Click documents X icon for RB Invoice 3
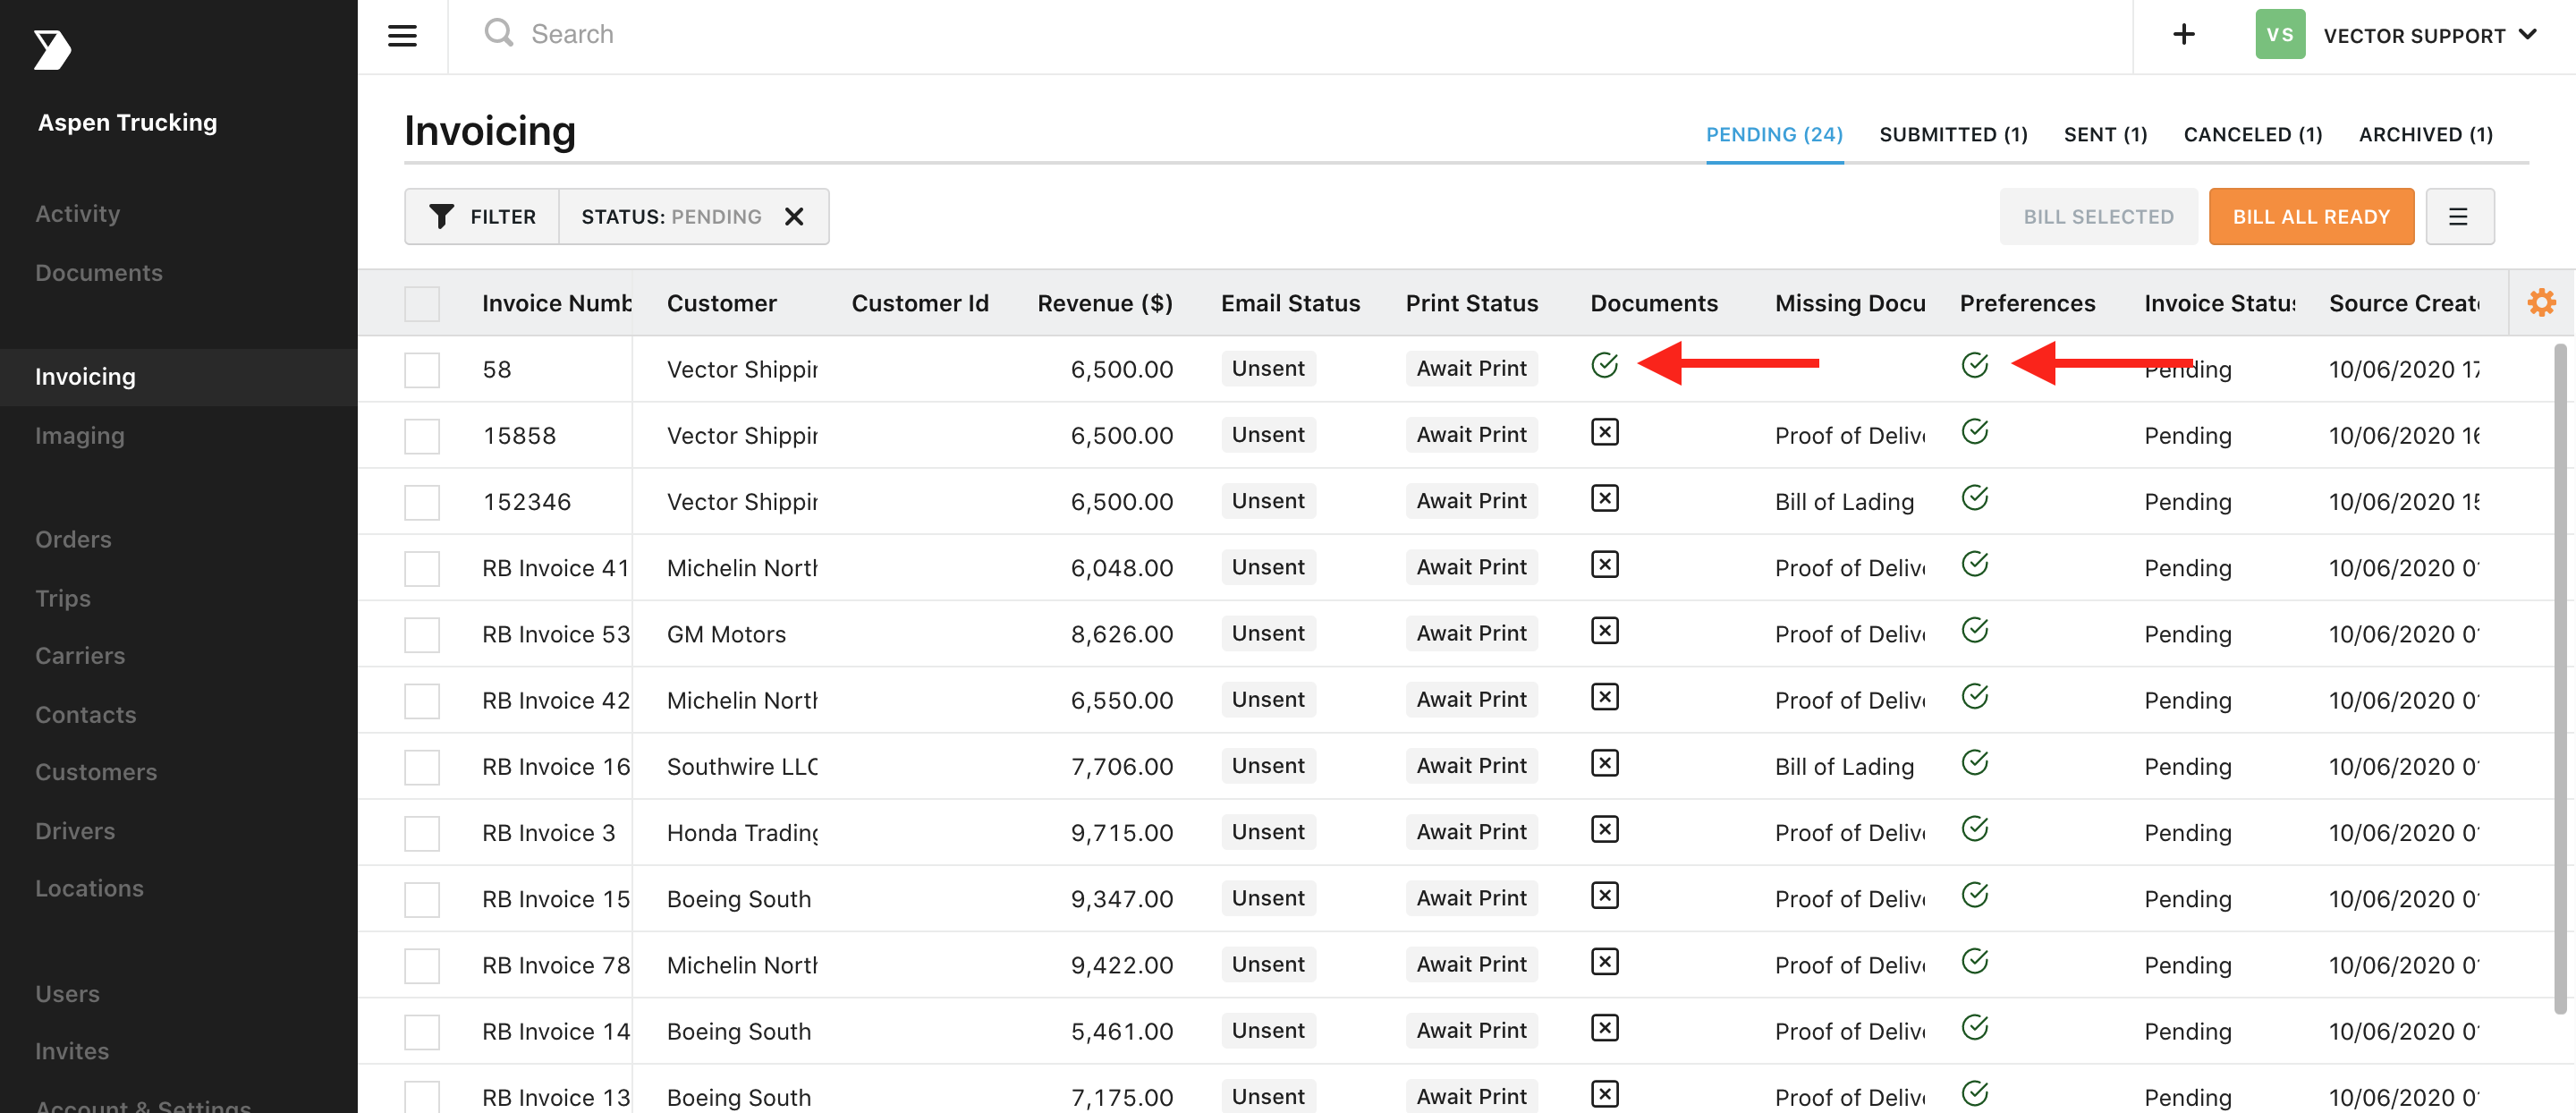Viewport: 2576px width, 1113px height. tap(1604, 829)
